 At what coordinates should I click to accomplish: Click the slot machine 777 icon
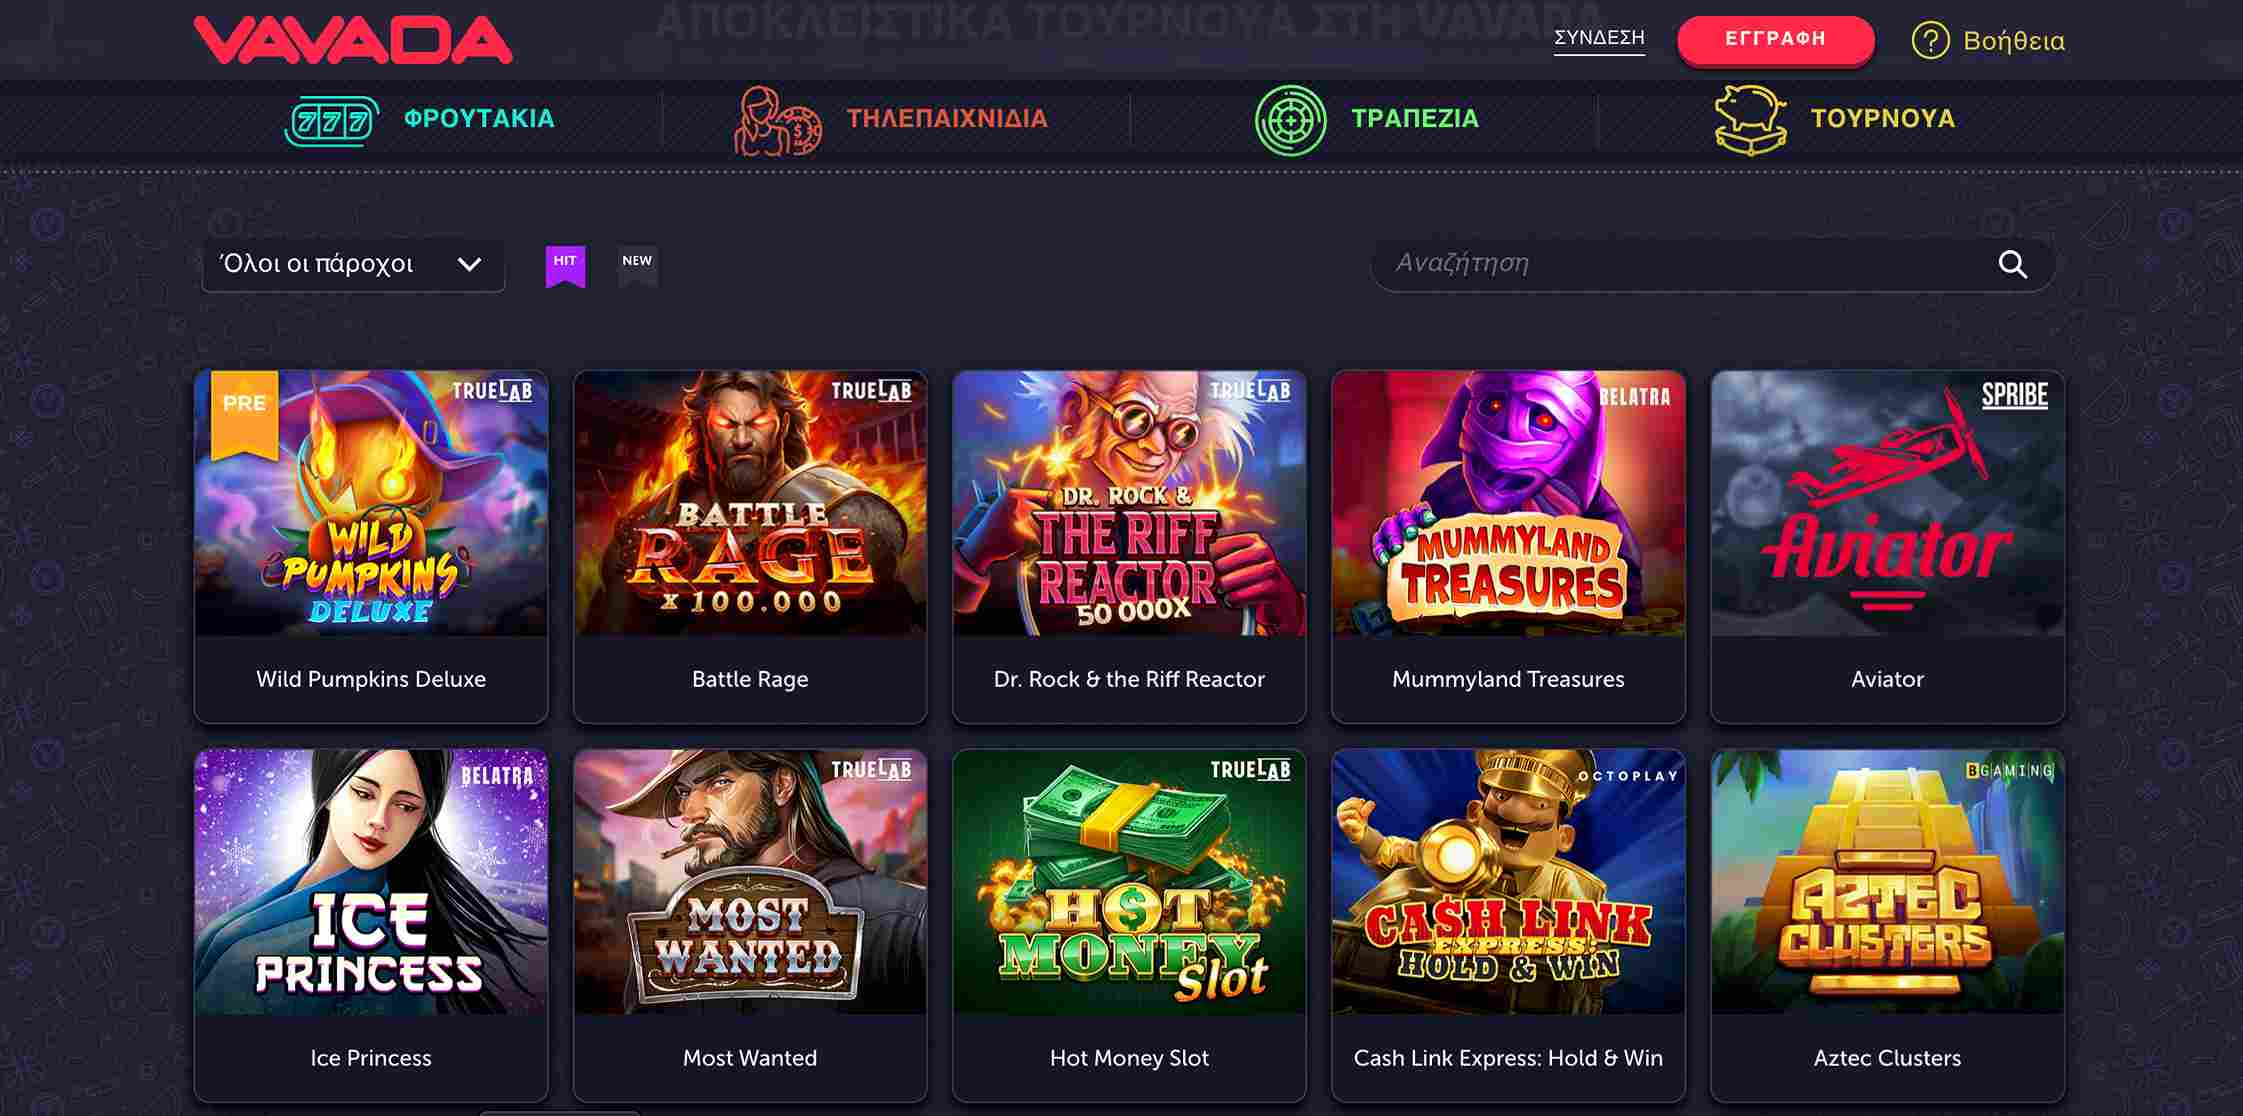tap(331, 121)
